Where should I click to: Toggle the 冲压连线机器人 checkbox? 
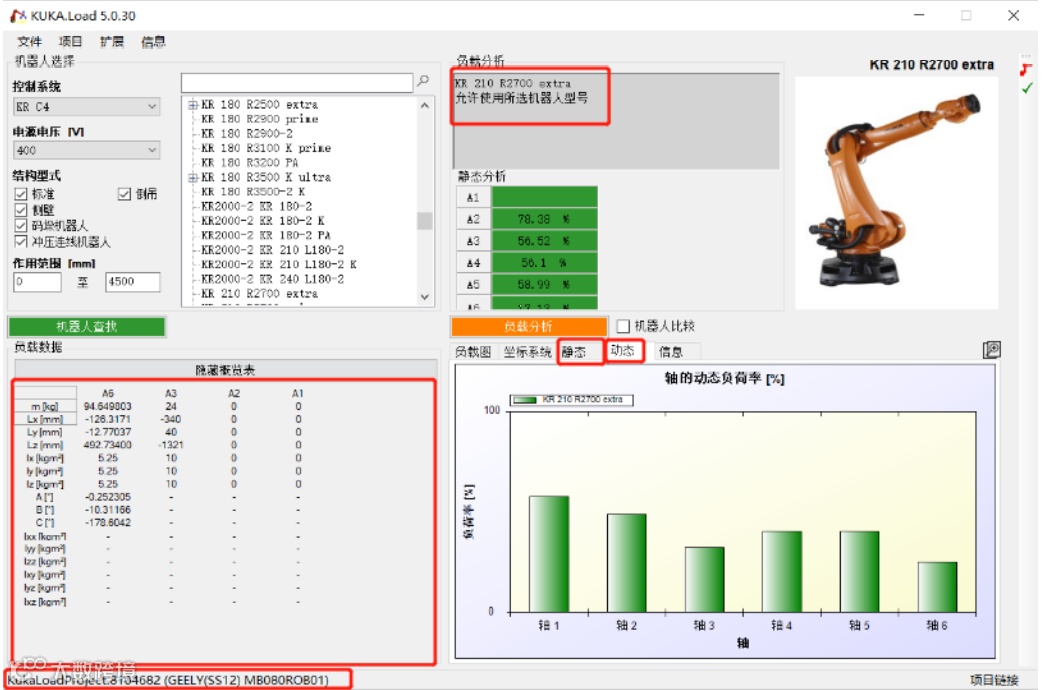21,241
